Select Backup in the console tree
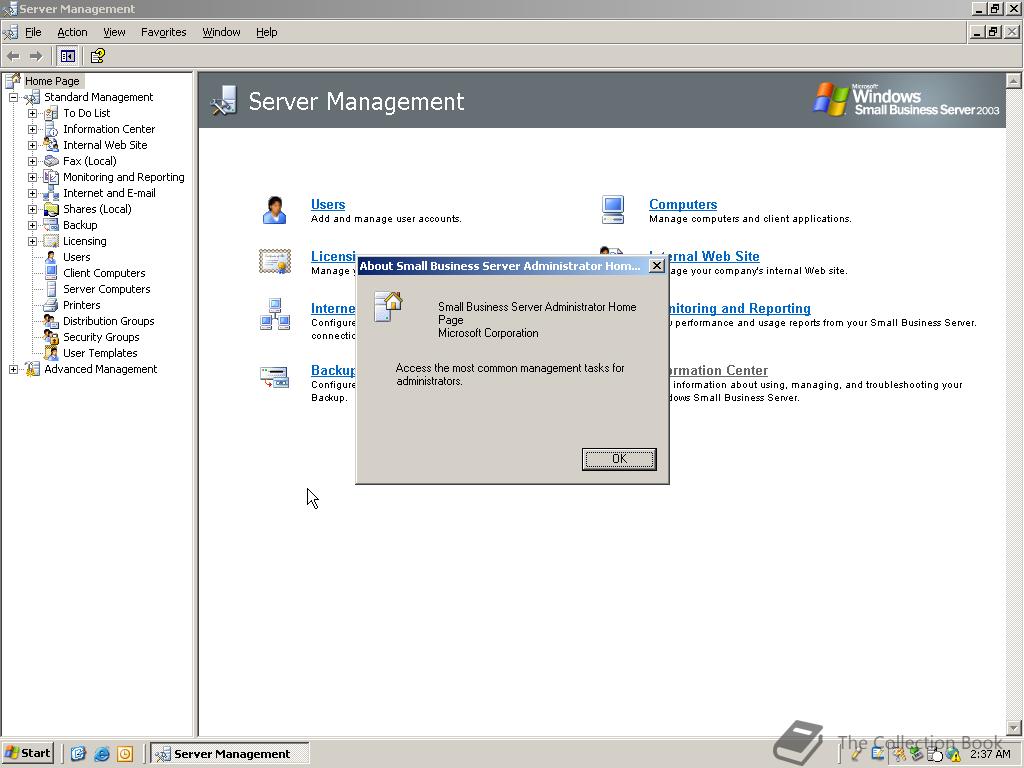1024x768 pixels. (80, 225)
